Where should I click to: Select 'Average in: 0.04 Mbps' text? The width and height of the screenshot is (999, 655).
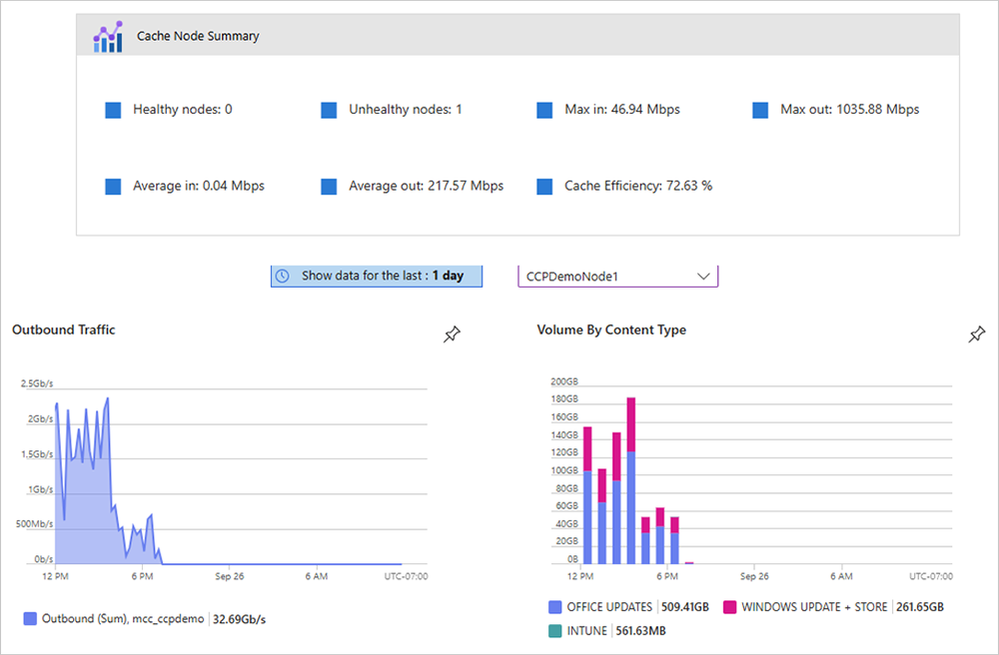[199, 186]
